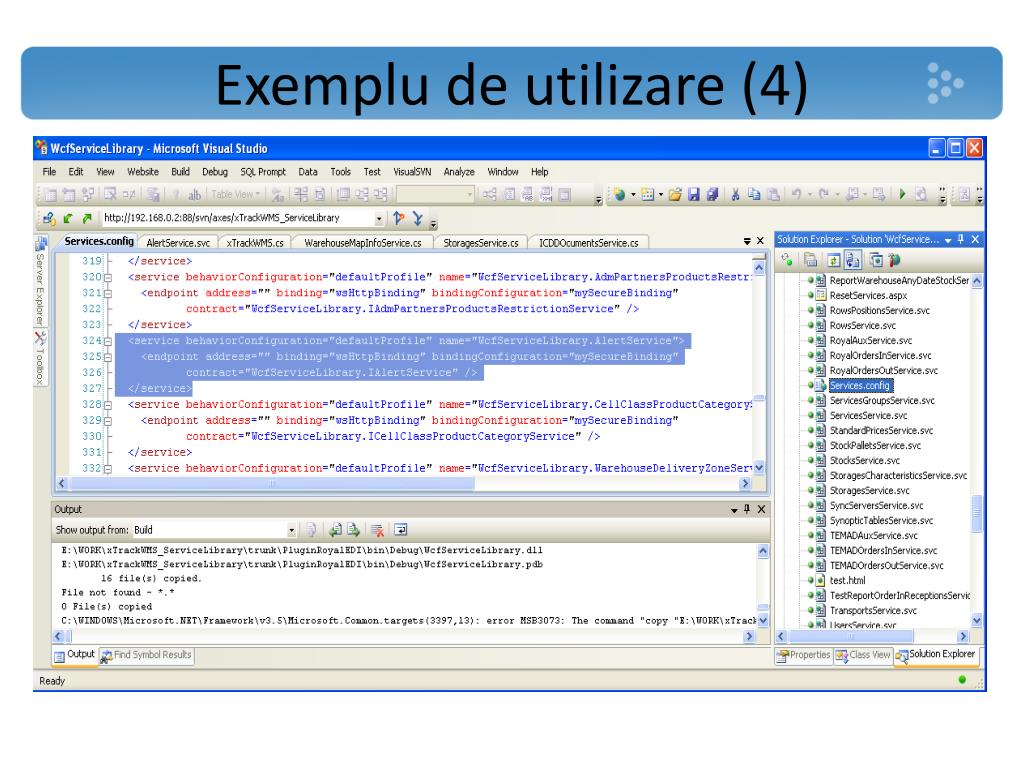Click the Save floppy disk icon
This screenshot has height=768, width=1024.
(694, 194)
